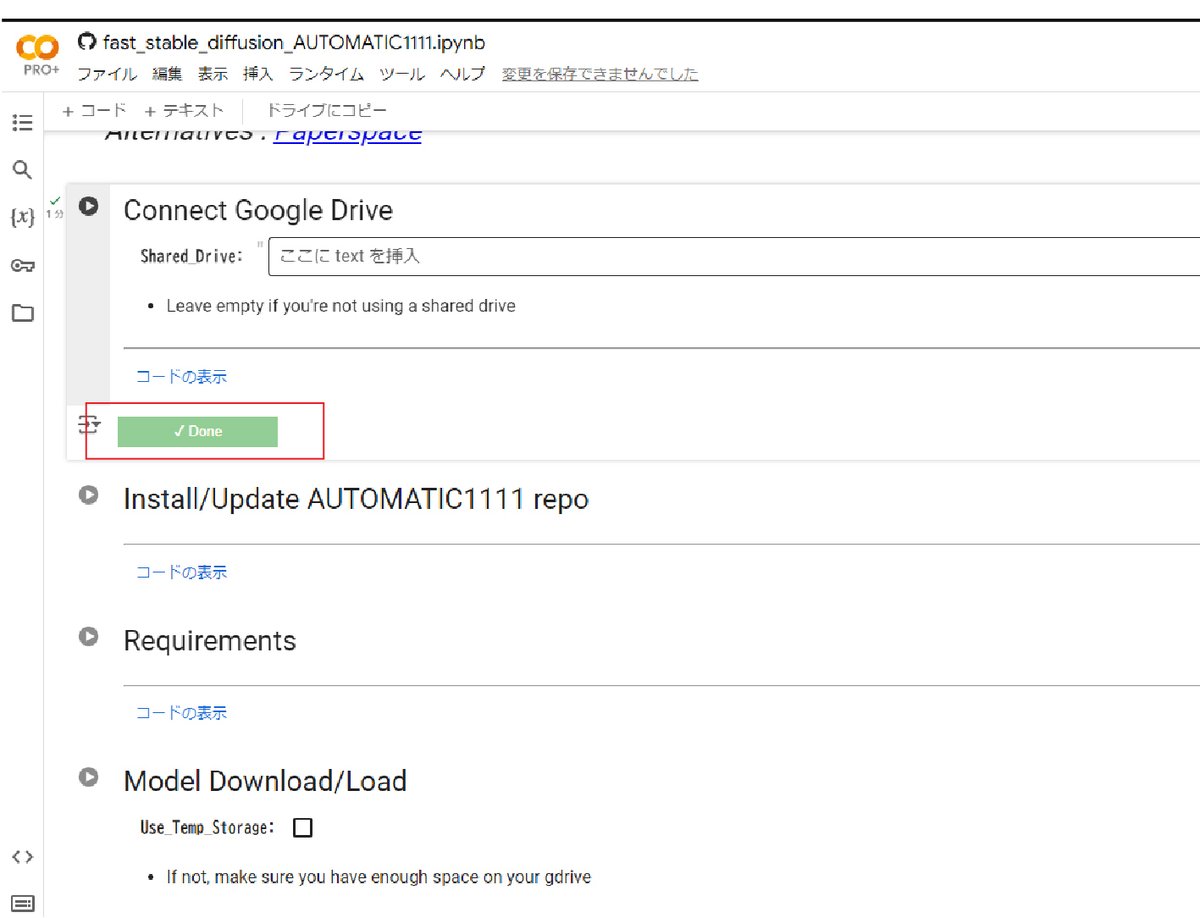Click the Shared_Drive: label
The image size is (1200, 918).
[x=192, y=256]
